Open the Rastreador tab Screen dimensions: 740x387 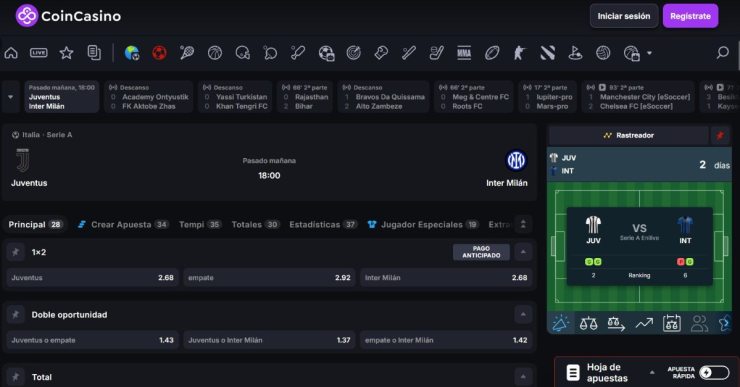coord(629,135)
